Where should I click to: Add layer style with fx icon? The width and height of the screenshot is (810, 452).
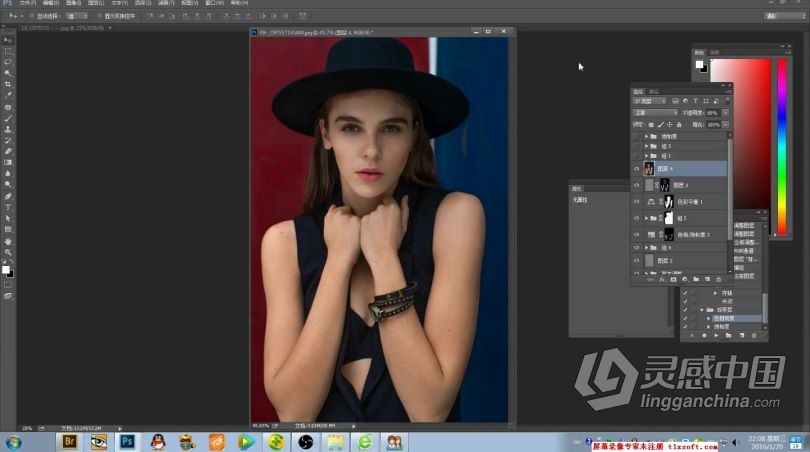tap(662, 279)
